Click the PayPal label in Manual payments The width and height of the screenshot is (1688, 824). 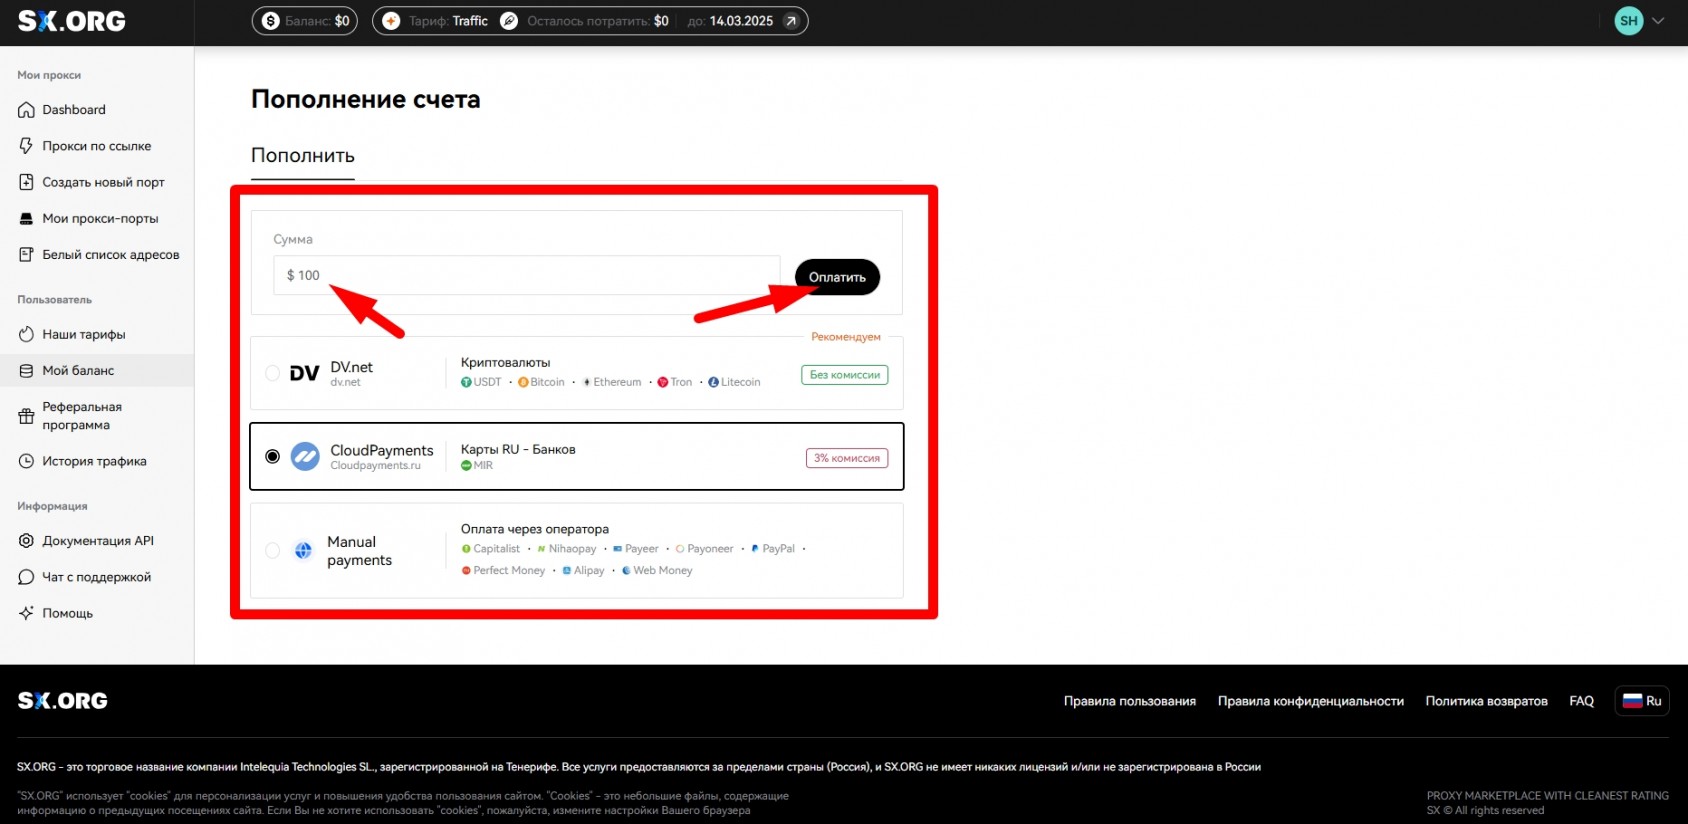point(778,549)
